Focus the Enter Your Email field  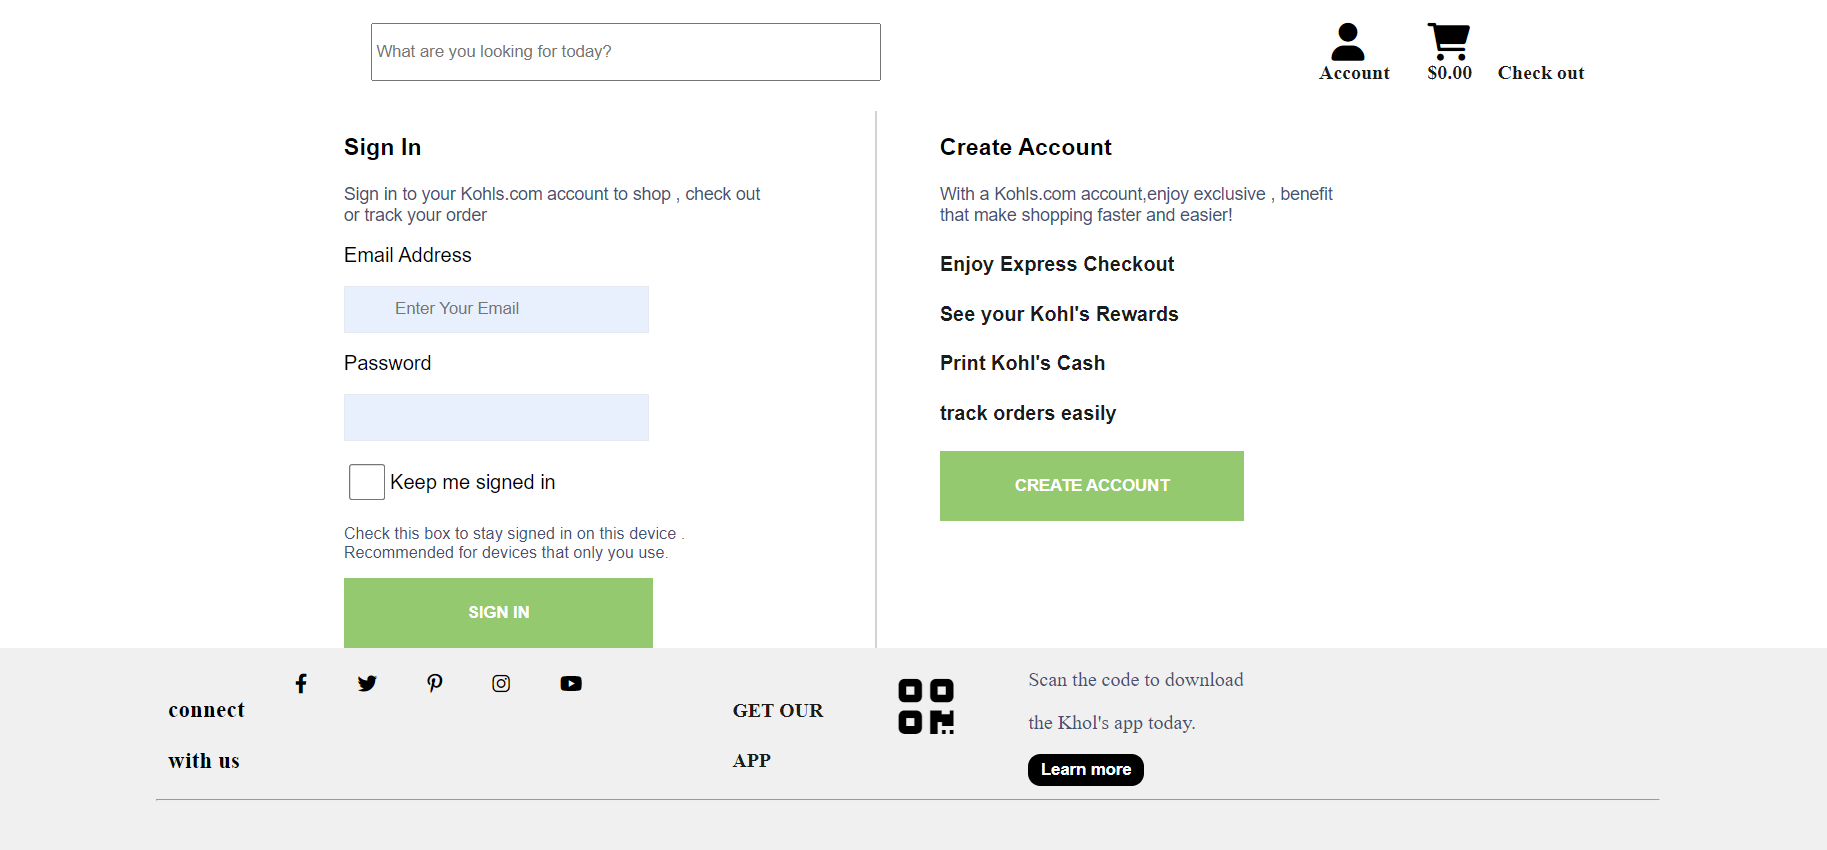click(x=496, y=309)
